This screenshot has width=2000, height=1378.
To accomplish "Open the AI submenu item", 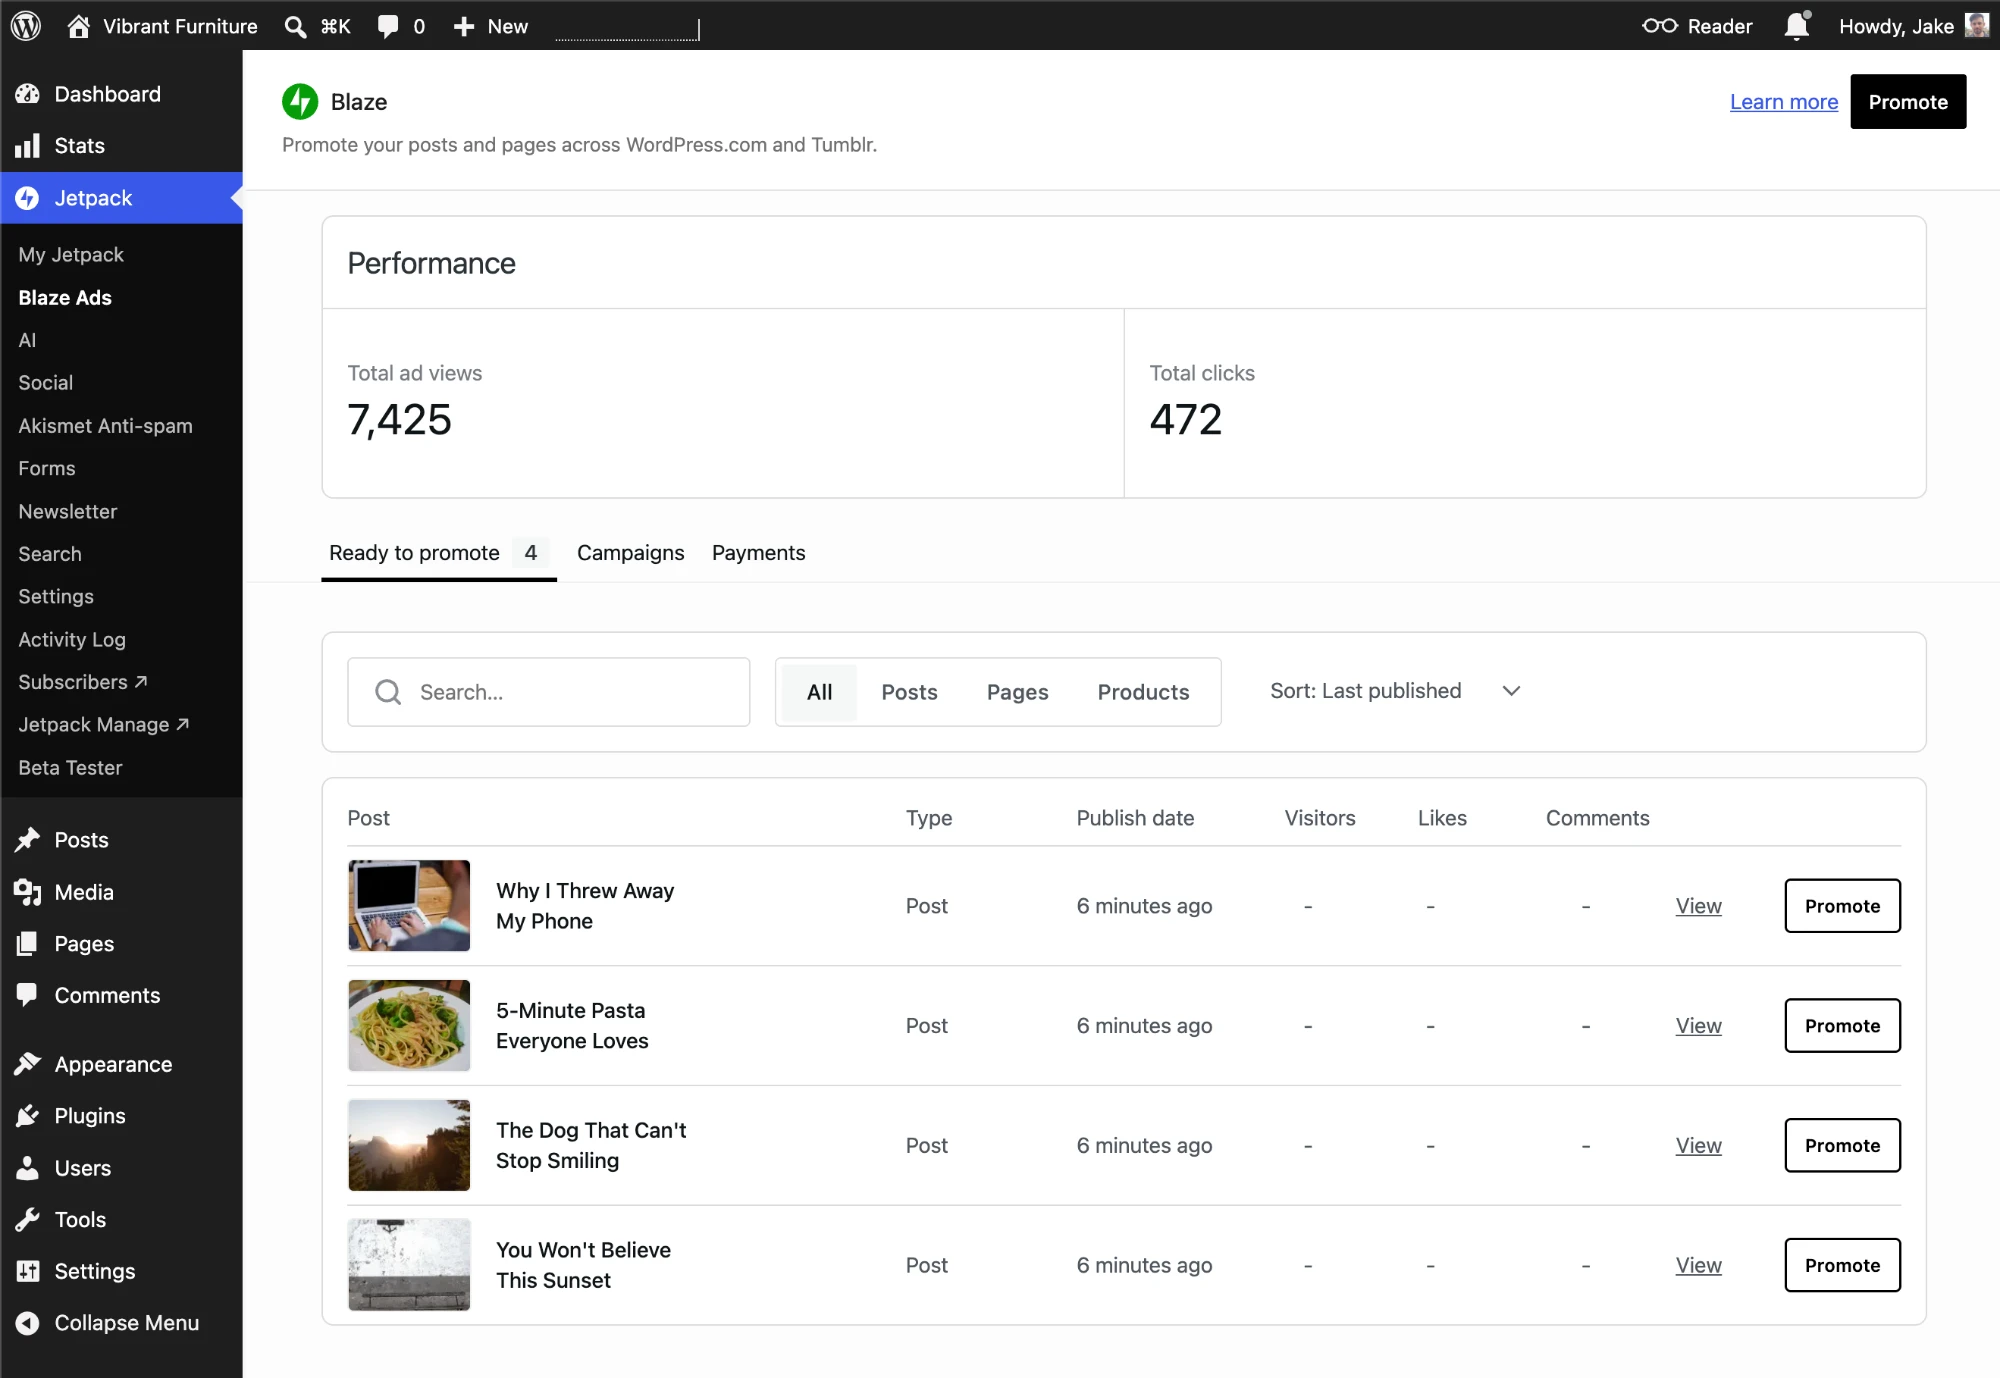I will (x=27, y=341).
